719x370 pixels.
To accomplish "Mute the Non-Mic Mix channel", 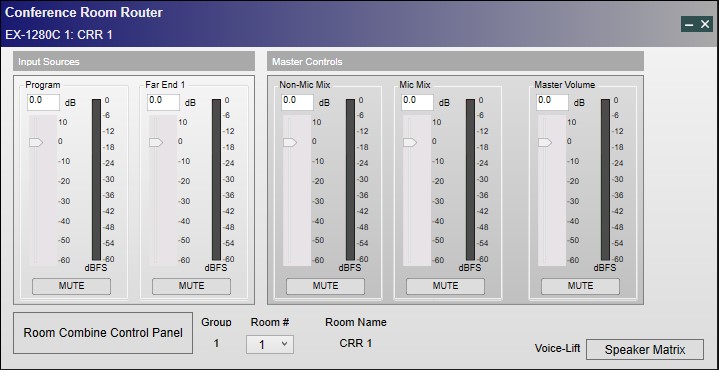I will tap(325, 286).
